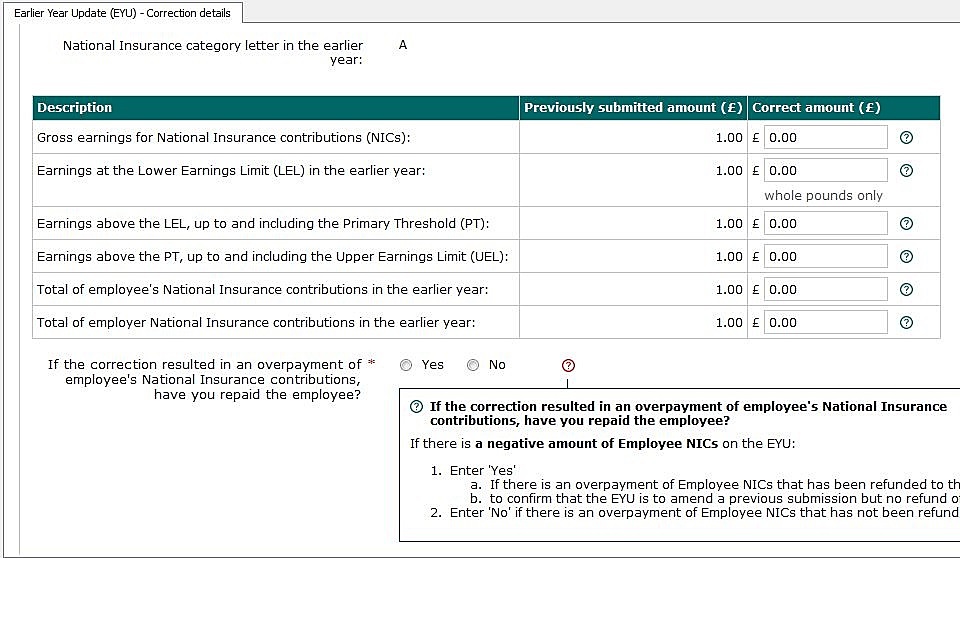Open the Earlier Year Update Correction details tab

pos(122,13)
